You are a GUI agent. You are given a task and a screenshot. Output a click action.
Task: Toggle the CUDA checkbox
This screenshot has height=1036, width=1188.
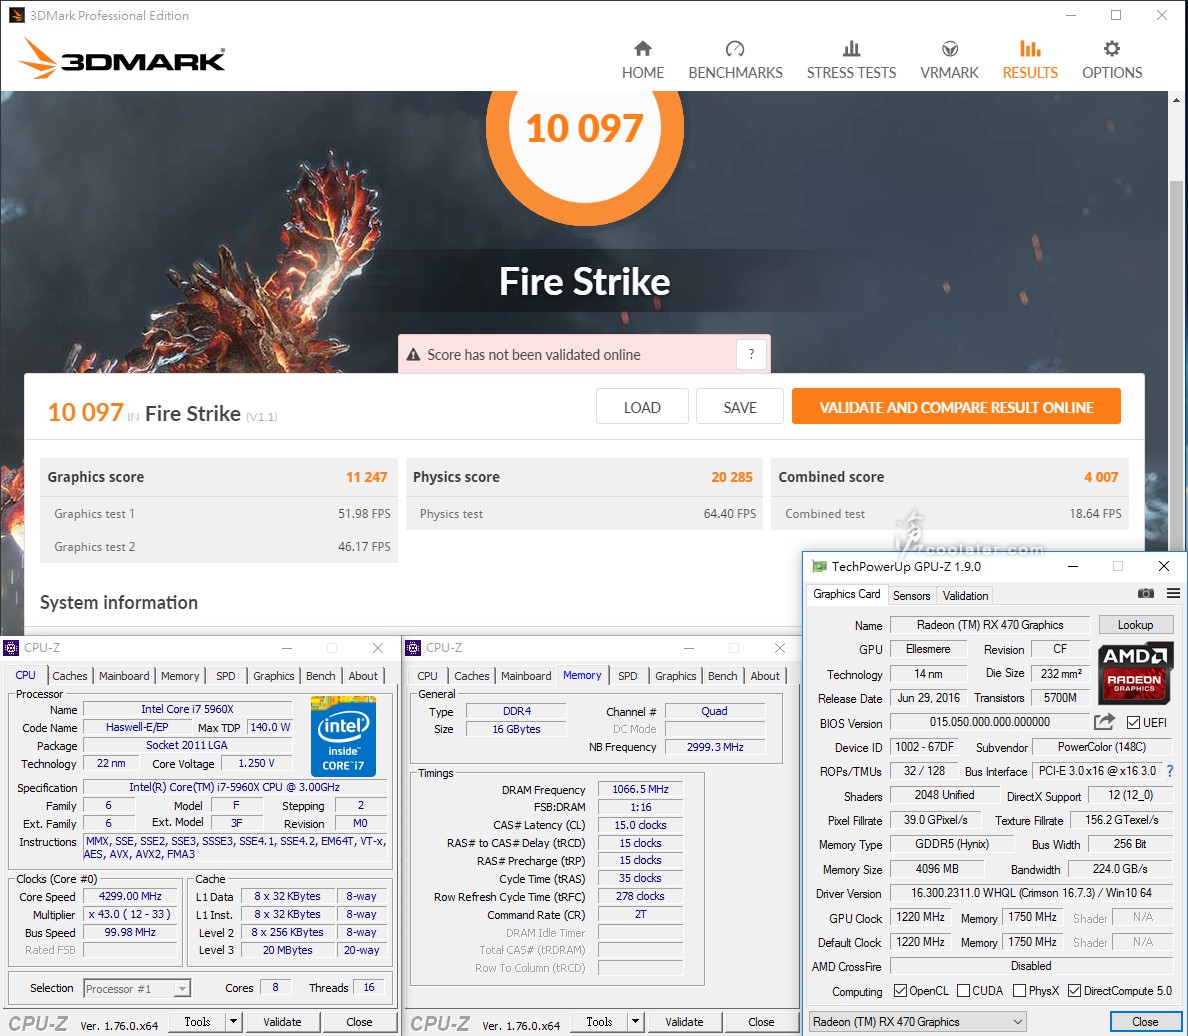963,991
